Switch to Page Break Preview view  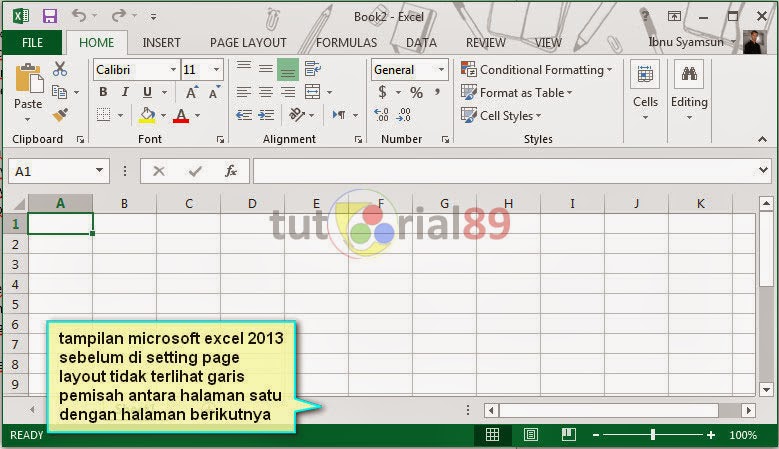(569, 435)
